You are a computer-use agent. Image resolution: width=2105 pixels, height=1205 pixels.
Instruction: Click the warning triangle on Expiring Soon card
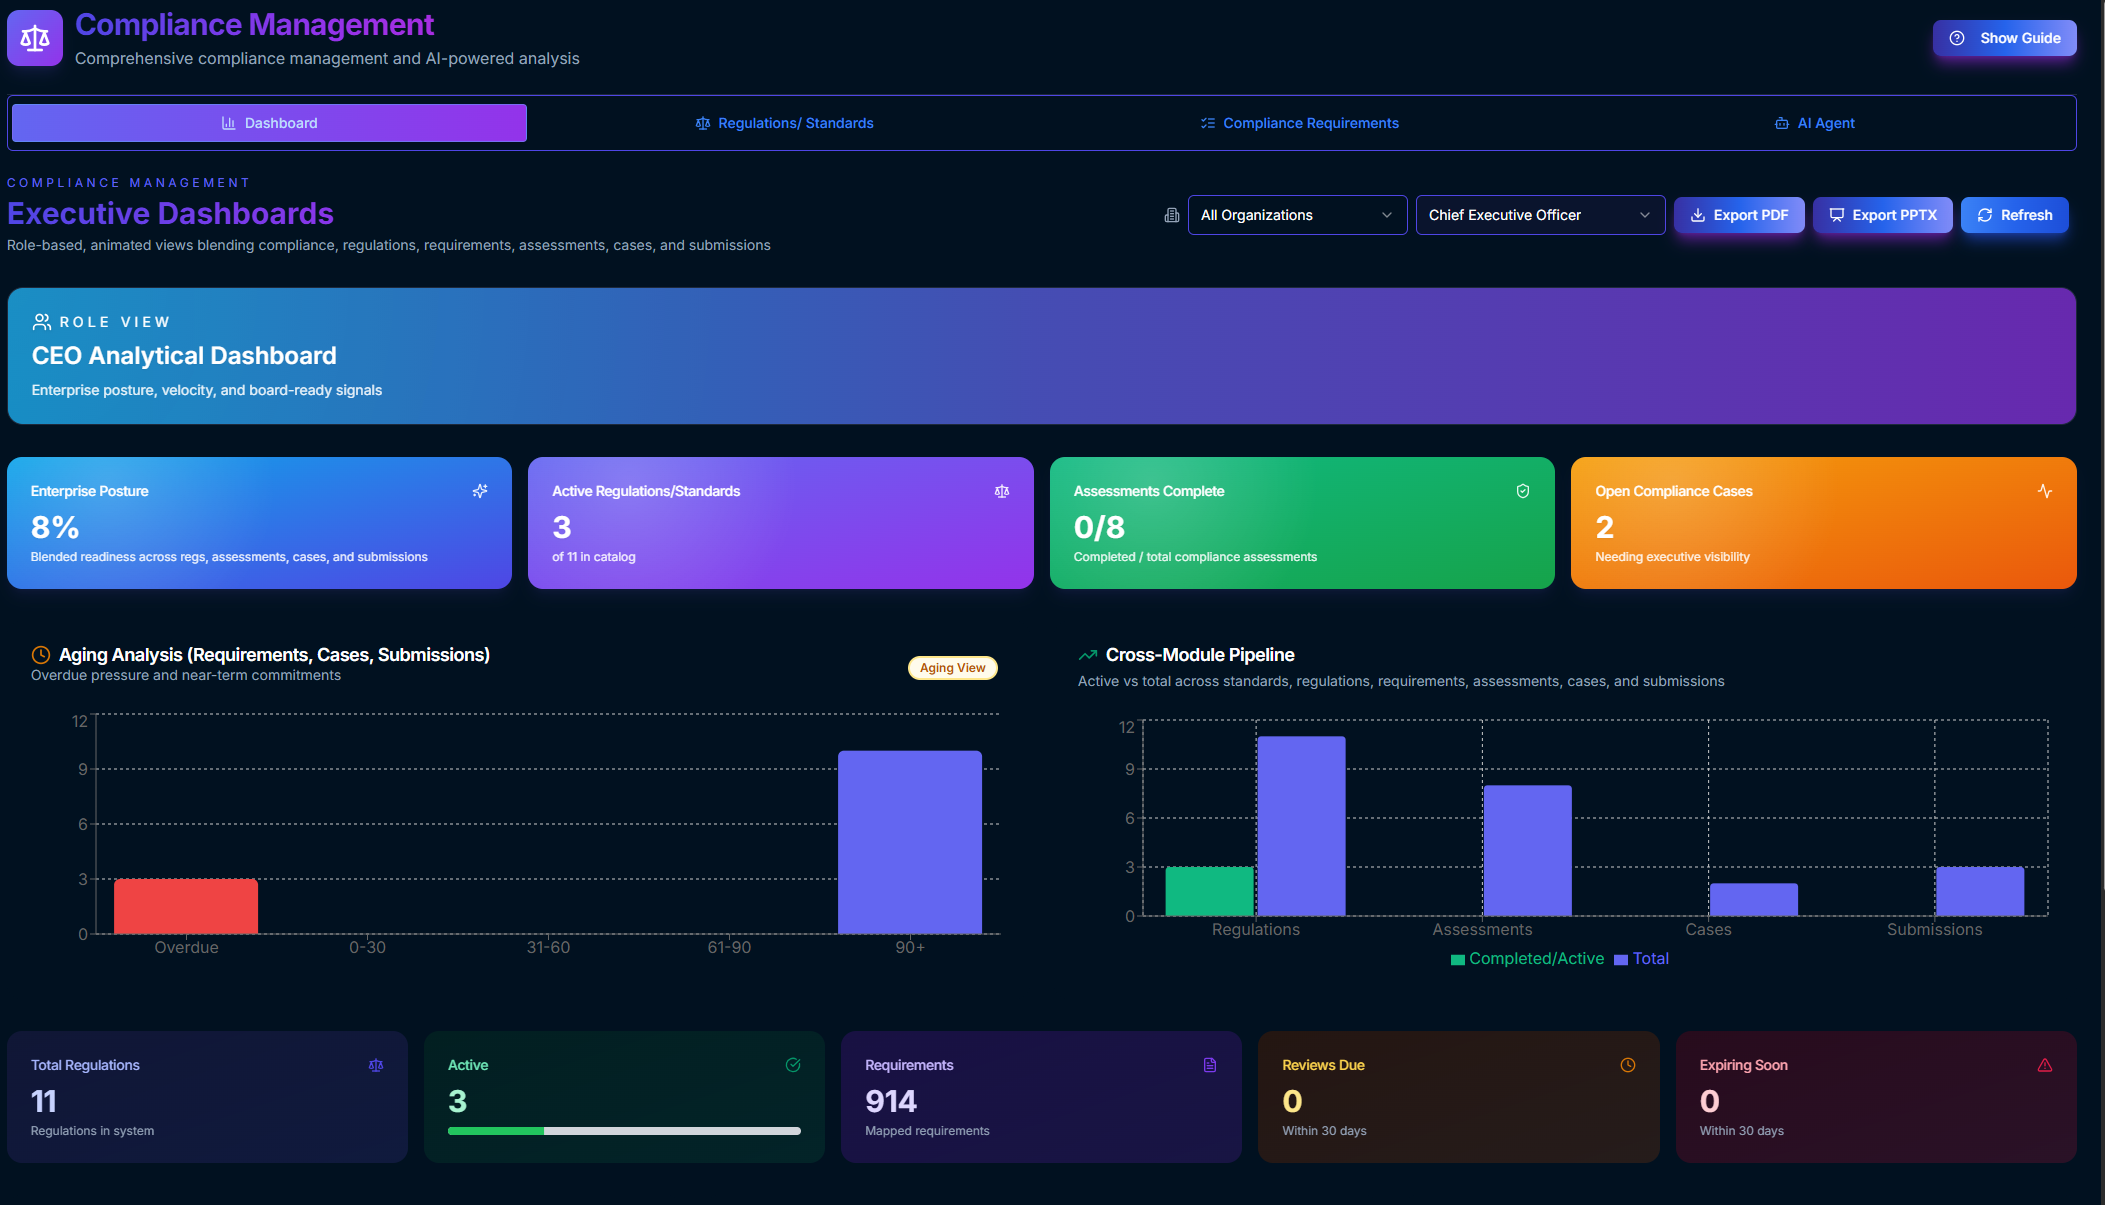point(2045,1065)
